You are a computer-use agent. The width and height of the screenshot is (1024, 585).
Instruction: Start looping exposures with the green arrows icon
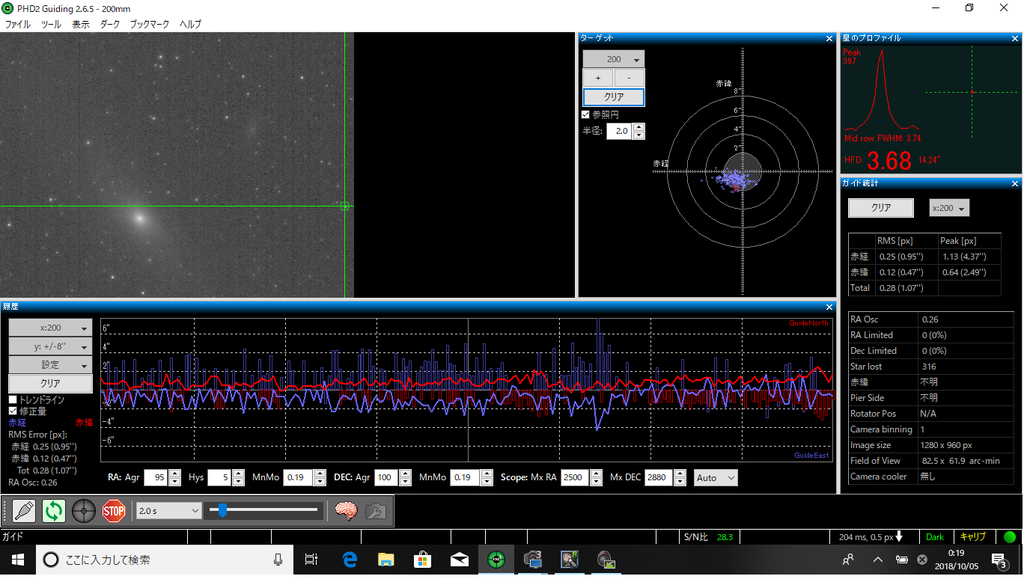54,511
